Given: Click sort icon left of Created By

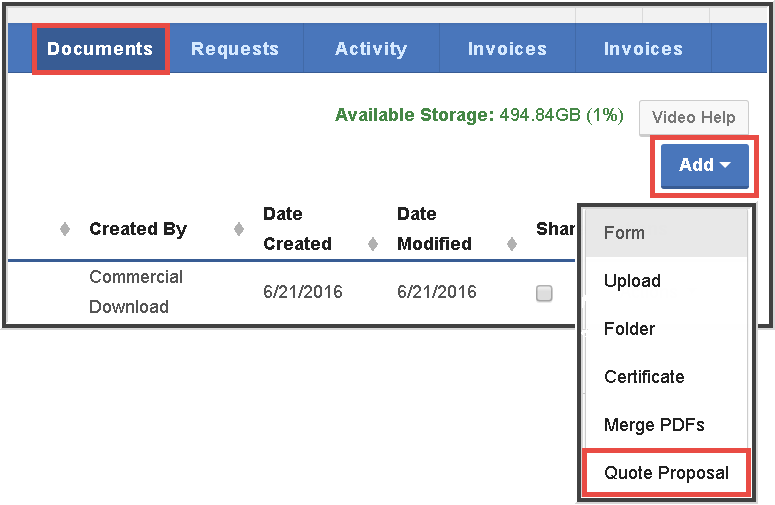Looking at the screenshot, I should 65,229.
